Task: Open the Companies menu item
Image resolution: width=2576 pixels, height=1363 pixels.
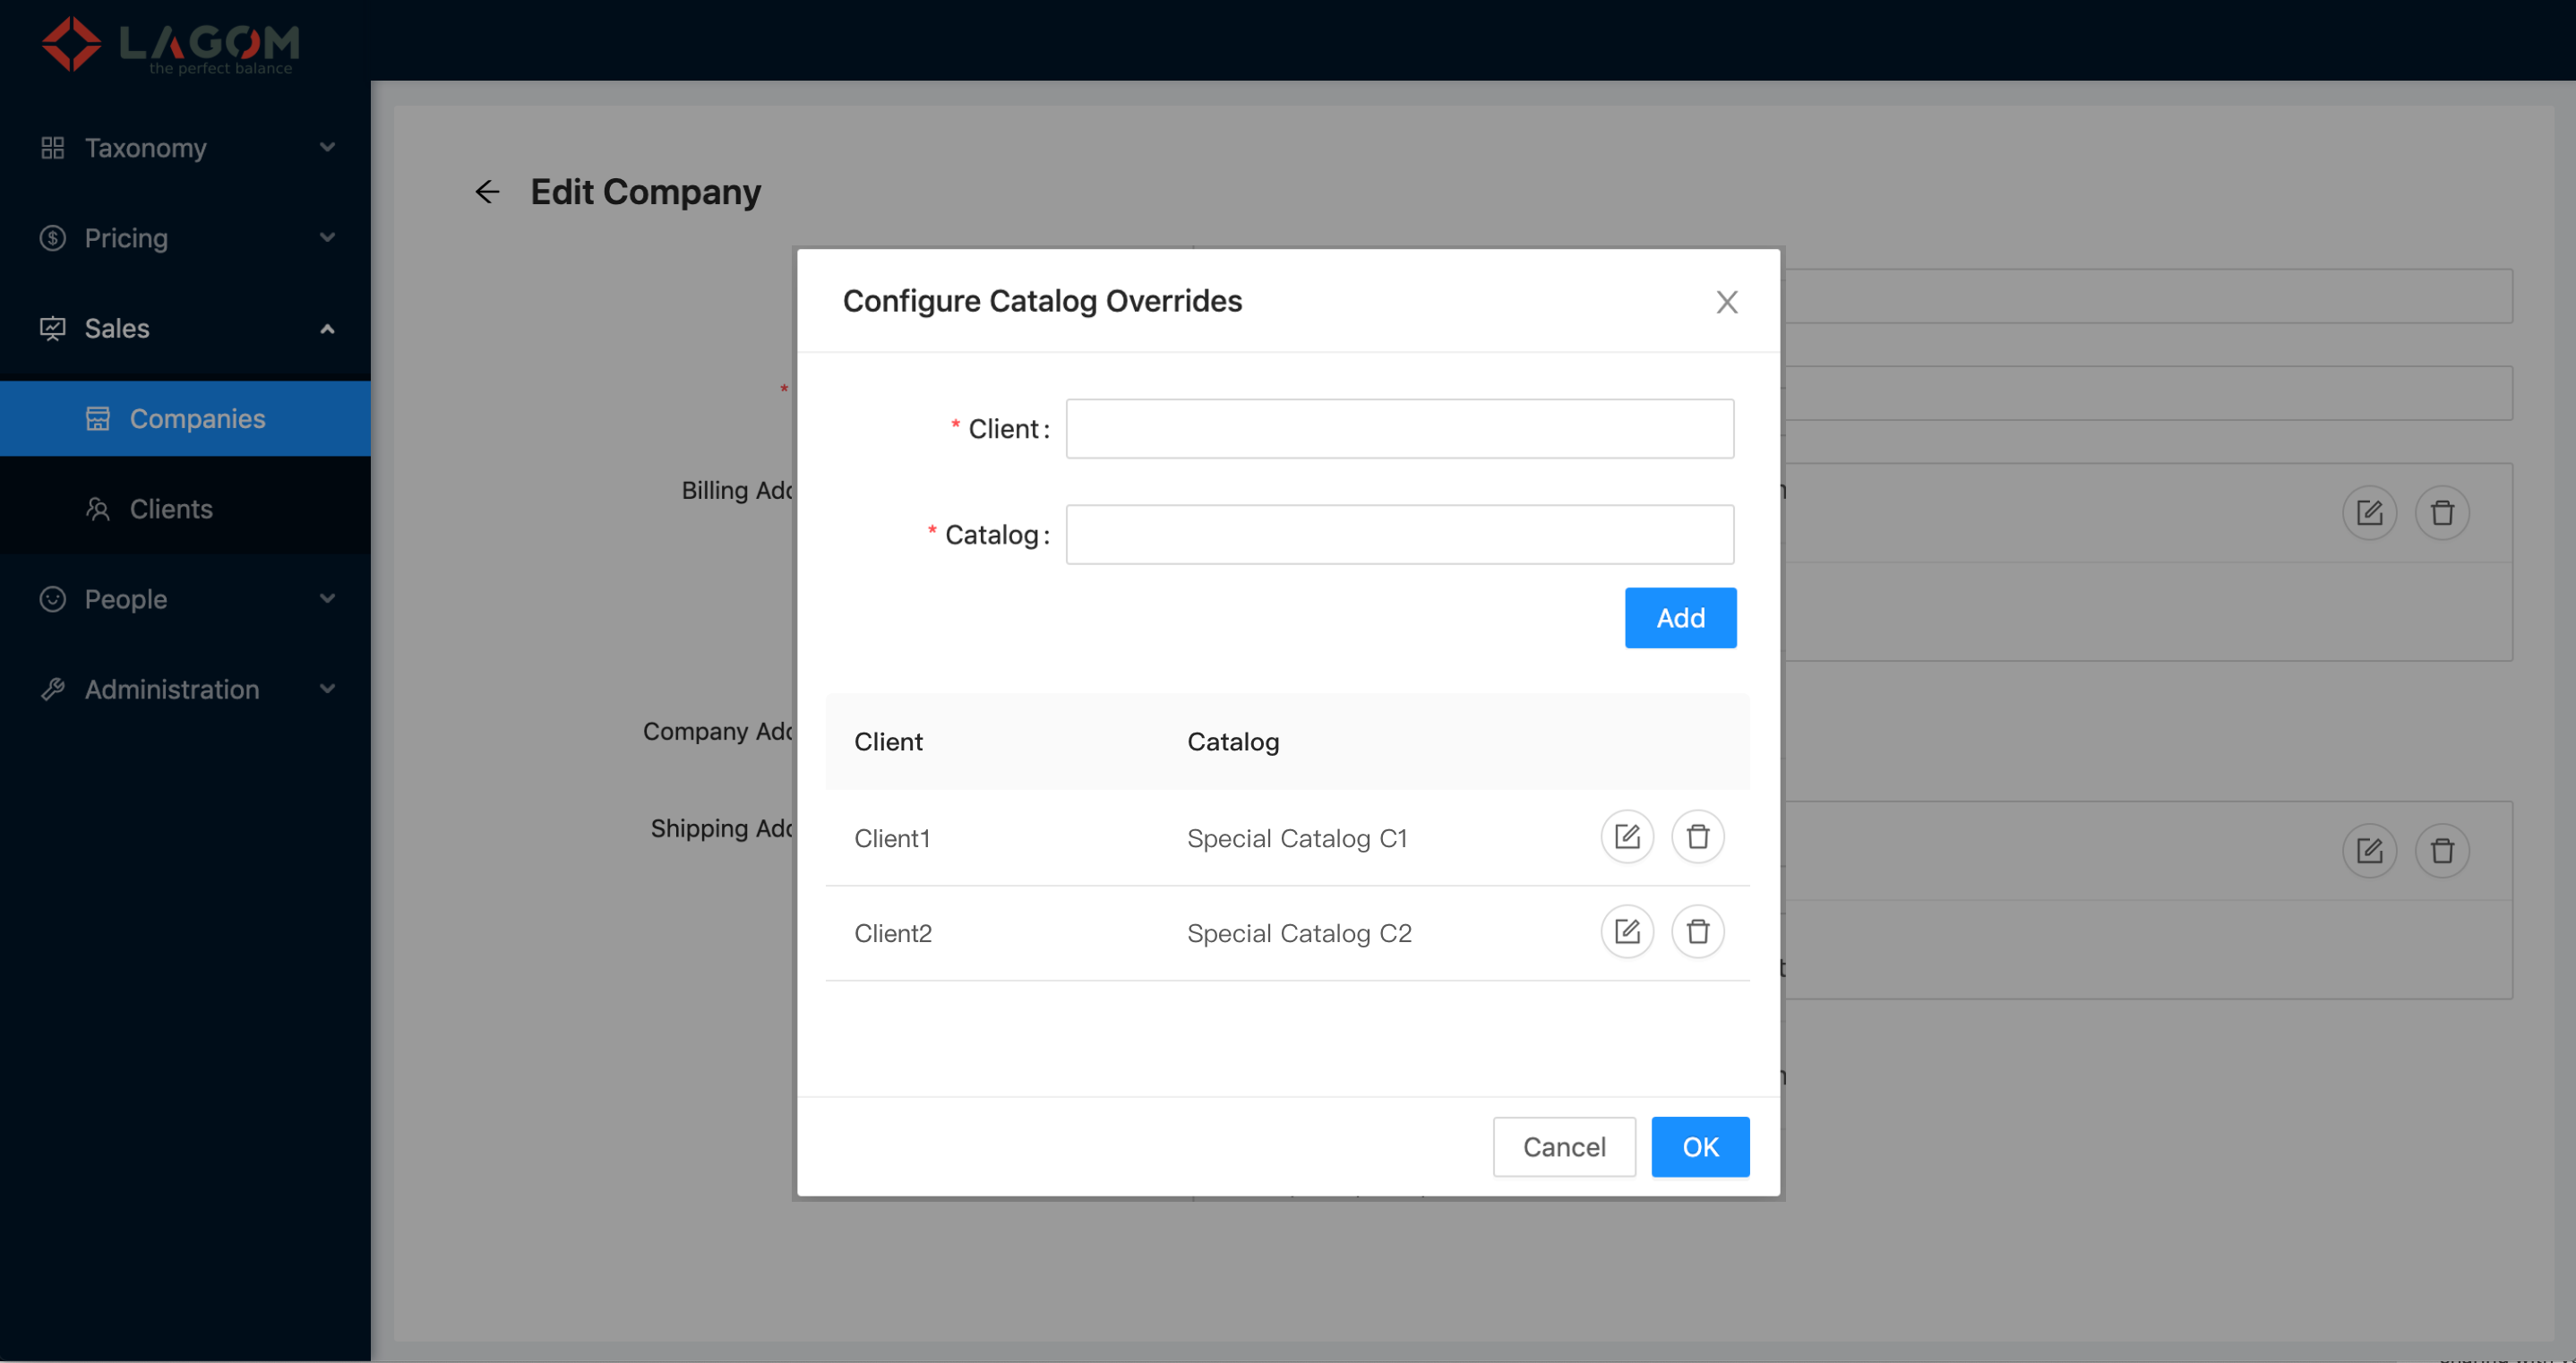Action: (x=197, y=418)
